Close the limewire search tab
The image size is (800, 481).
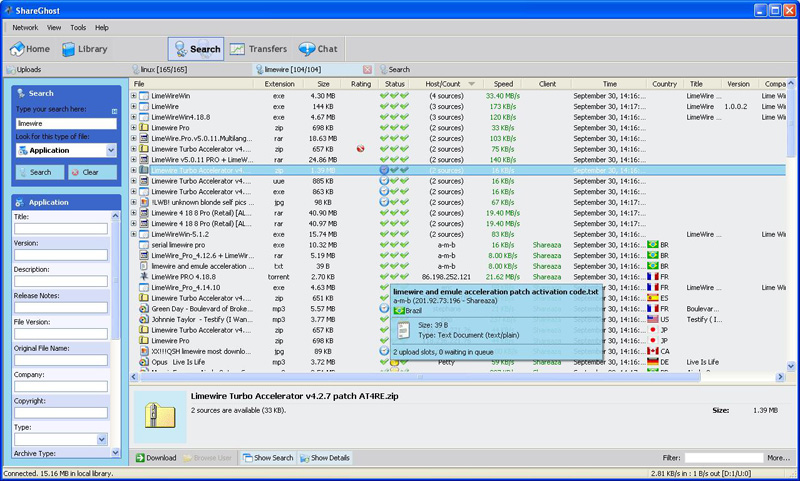tap(367, 69)
